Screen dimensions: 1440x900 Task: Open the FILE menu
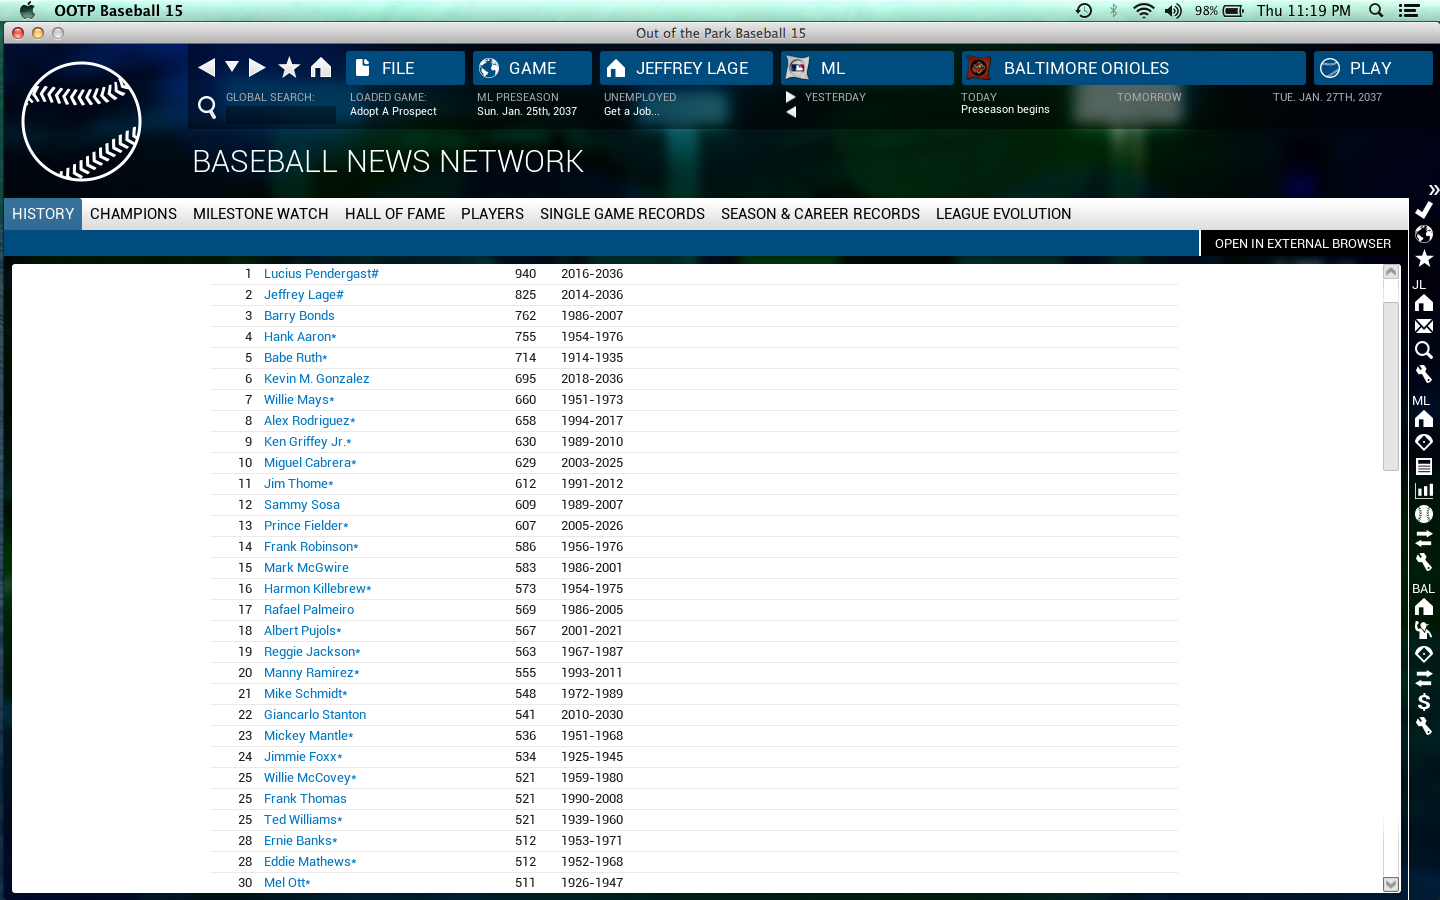405,68
